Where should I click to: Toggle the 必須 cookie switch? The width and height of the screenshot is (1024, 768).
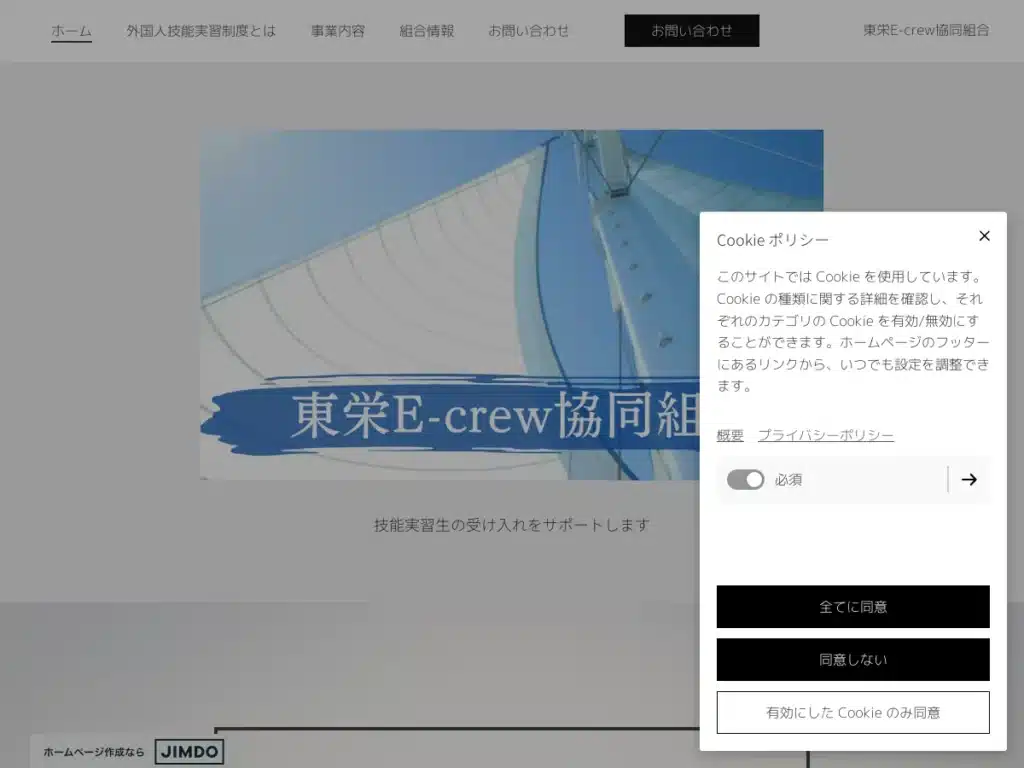click(x=745, y=480)
